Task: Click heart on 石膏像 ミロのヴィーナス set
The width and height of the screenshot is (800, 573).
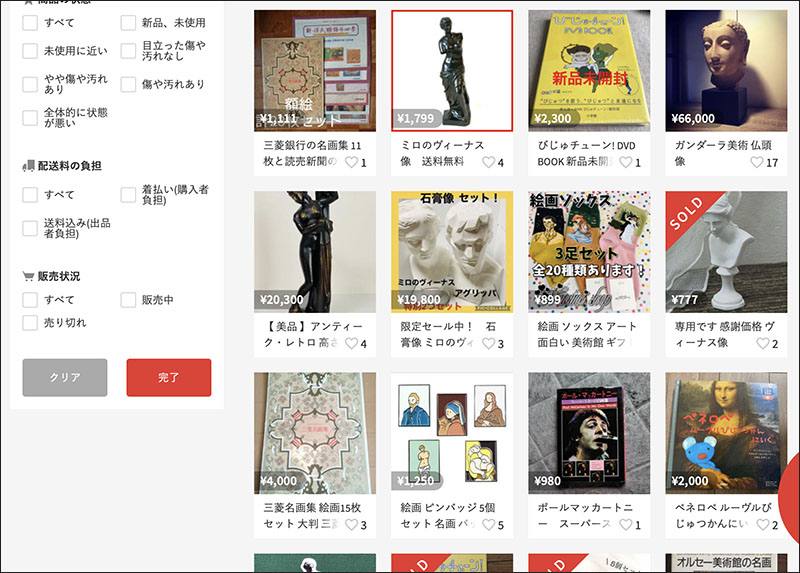Action: 488,343
